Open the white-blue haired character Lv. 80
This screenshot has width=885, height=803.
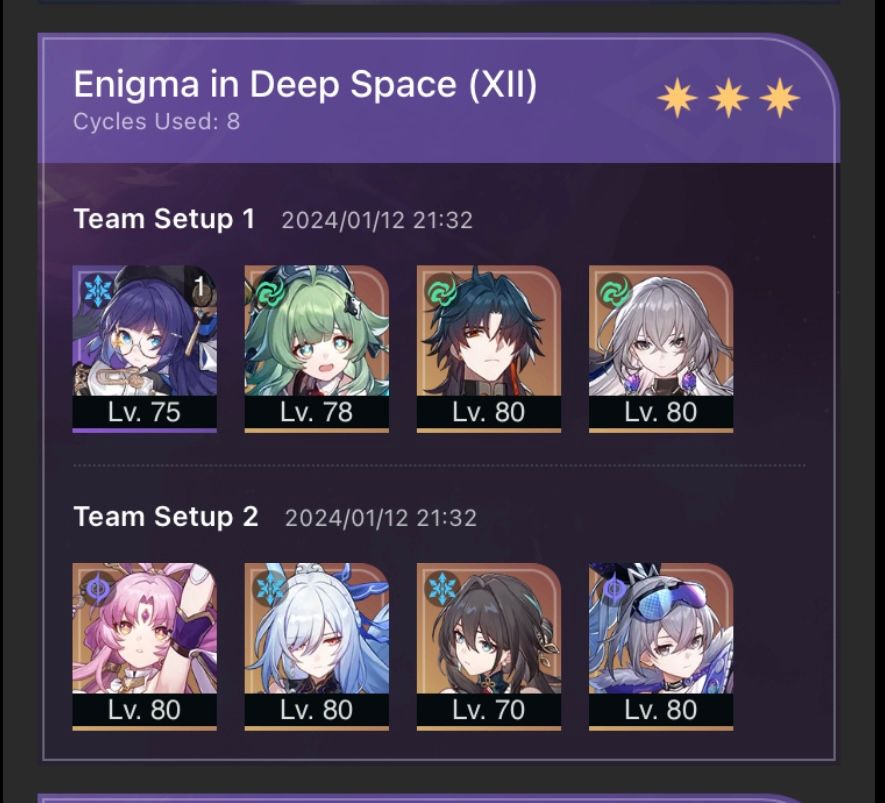(x=317, y=646)
